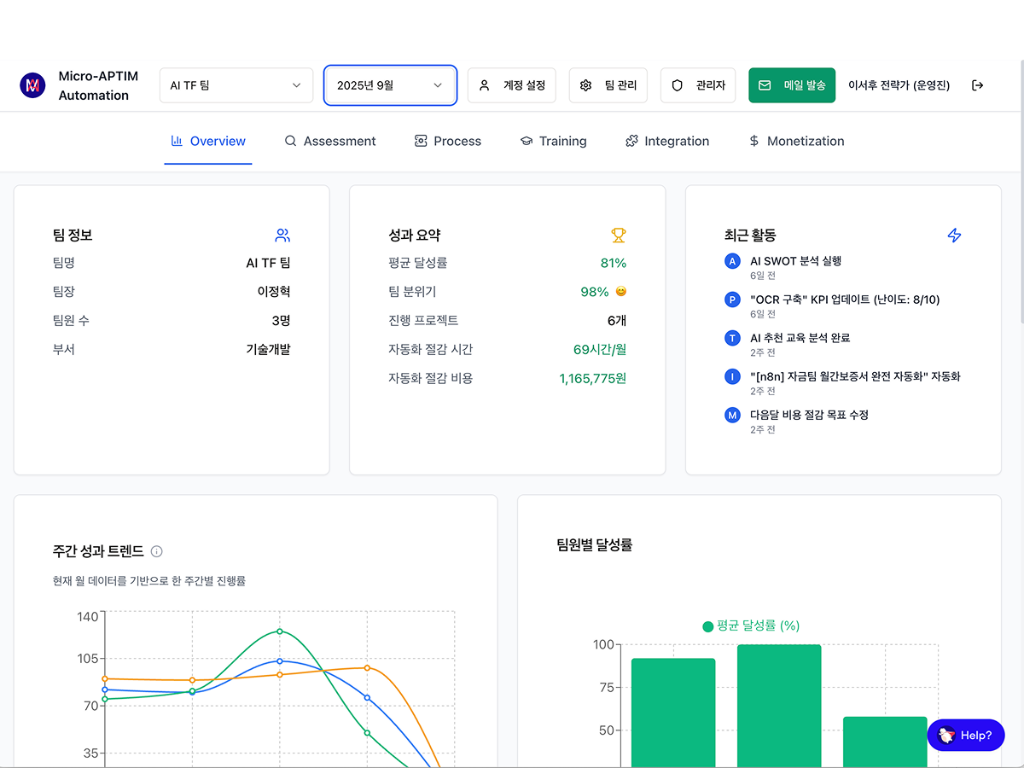Click the Micro-APTIM logo icon
Screen dimensions: 1024x768
(x=32, y=86)
